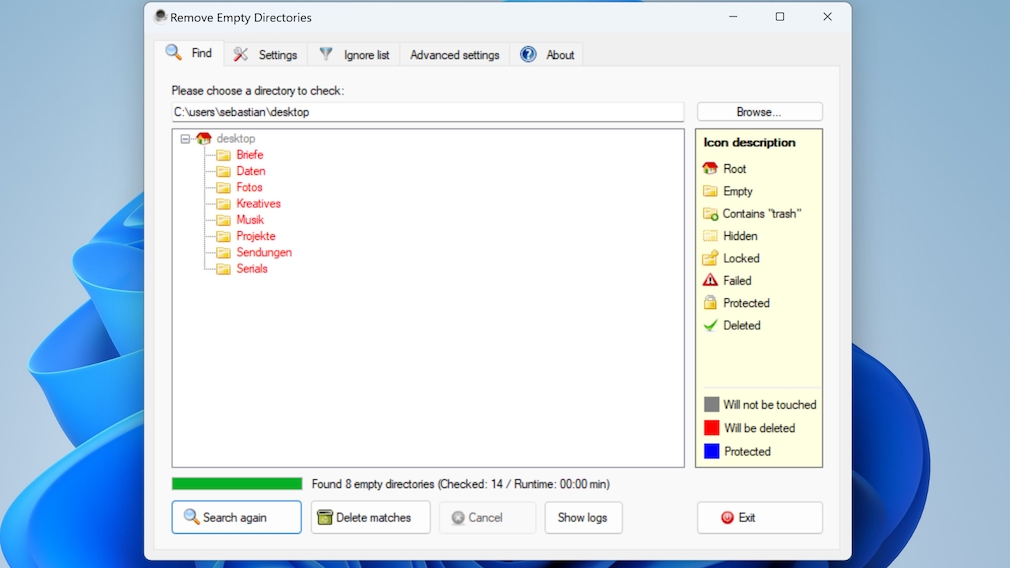Click the Failed warning triangle icon
The height and width of the screenshot is (568, 1010).
[710, 281]
